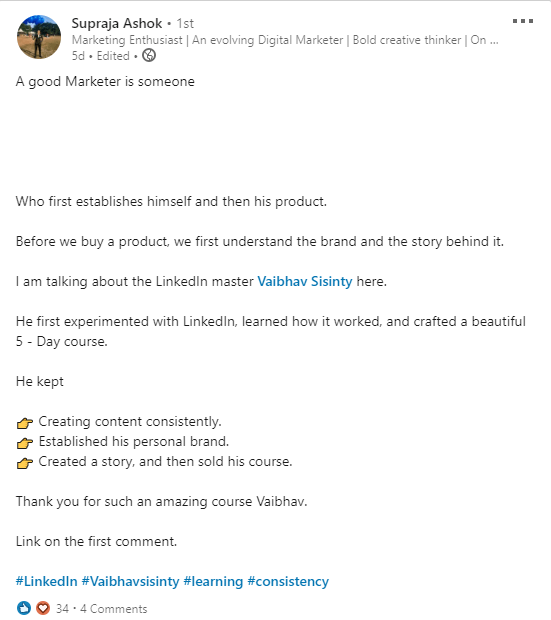Click the red heart reaction icon
The height and width of the screenshot is (620, 551).
pyautogui.click(x=43, y=608)
